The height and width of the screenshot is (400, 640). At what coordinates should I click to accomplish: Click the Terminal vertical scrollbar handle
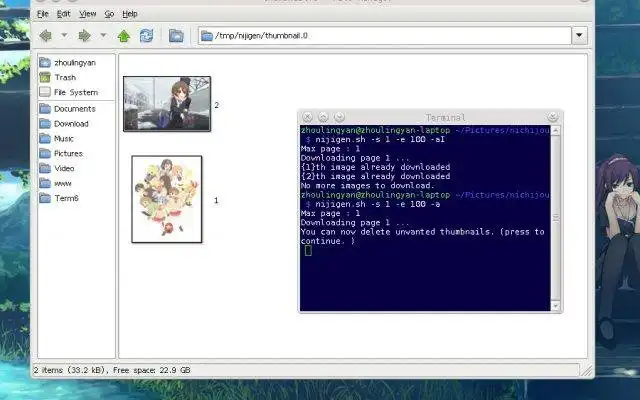coord(556,218)
